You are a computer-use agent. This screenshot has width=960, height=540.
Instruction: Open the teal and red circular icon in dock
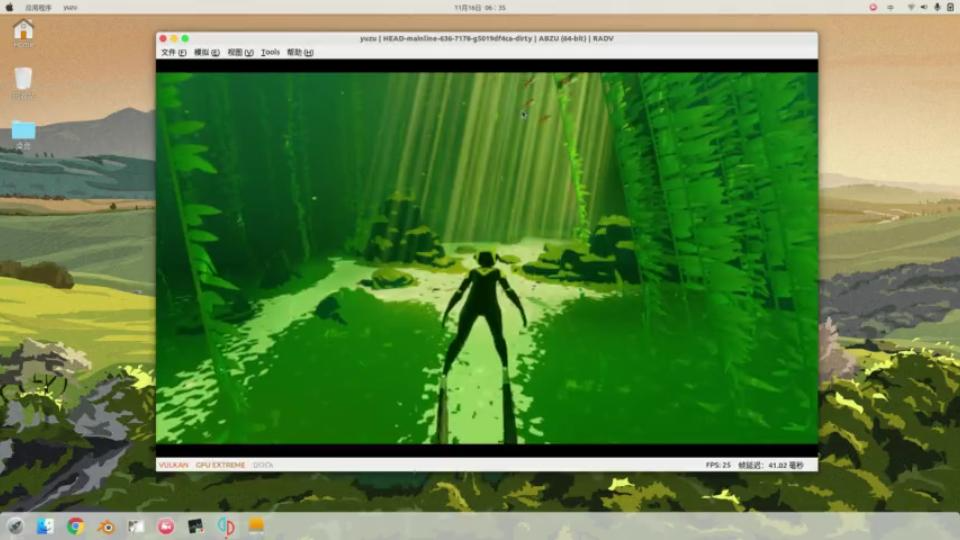click(x=226, y=526)
